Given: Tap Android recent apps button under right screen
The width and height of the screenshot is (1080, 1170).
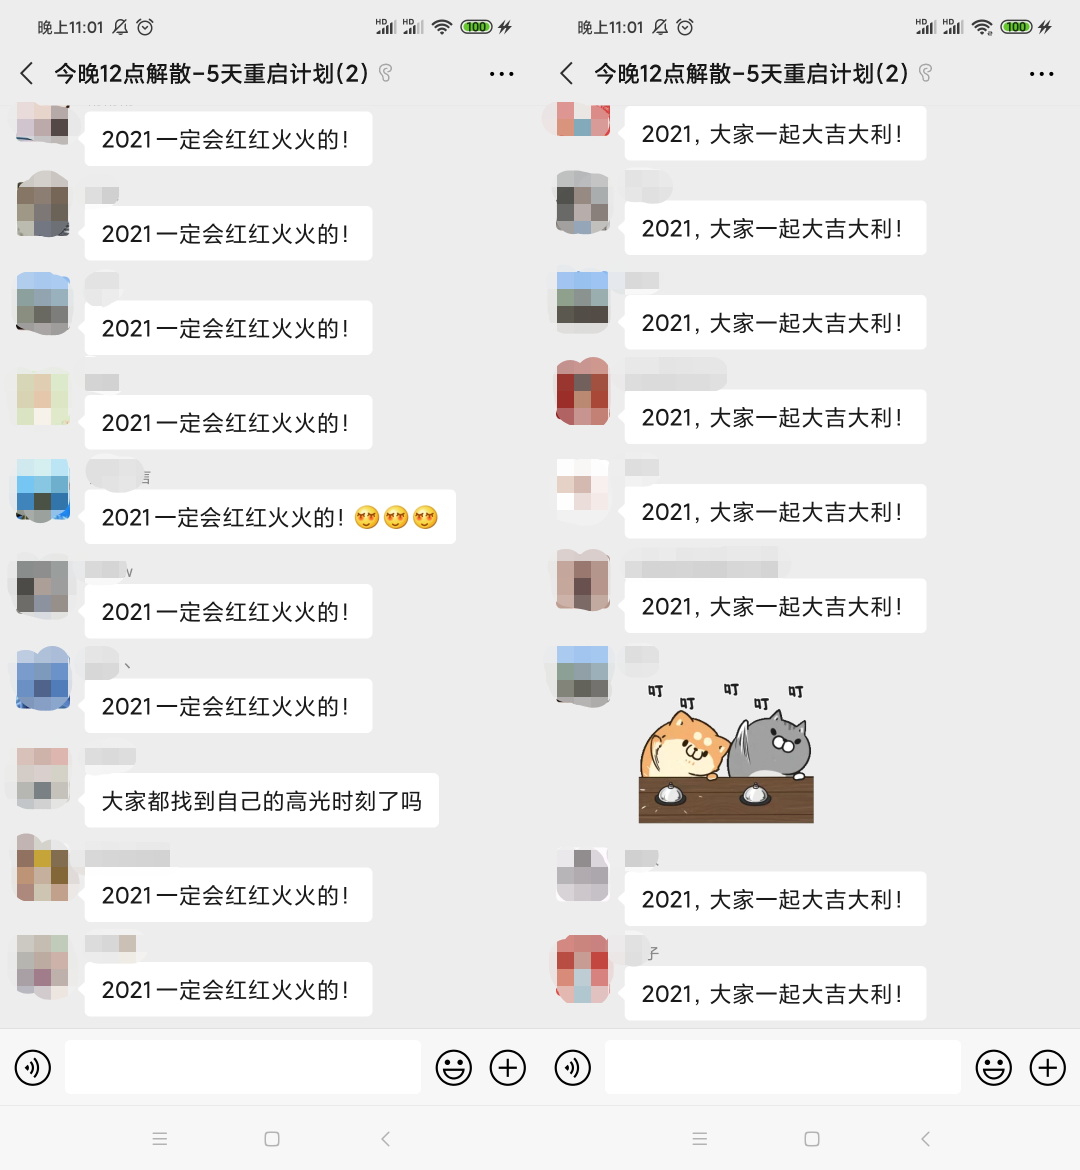Looking at the screenshot, I should point(699,1139).
